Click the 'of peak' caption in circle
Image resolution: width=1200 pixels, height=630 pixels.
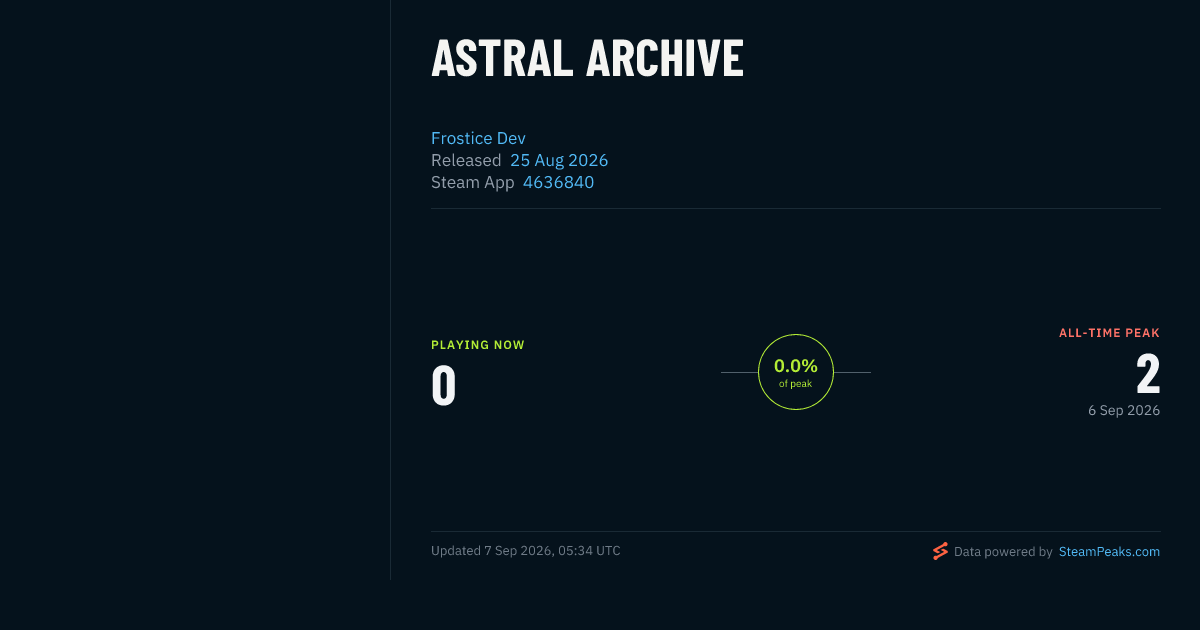(796, 384)
